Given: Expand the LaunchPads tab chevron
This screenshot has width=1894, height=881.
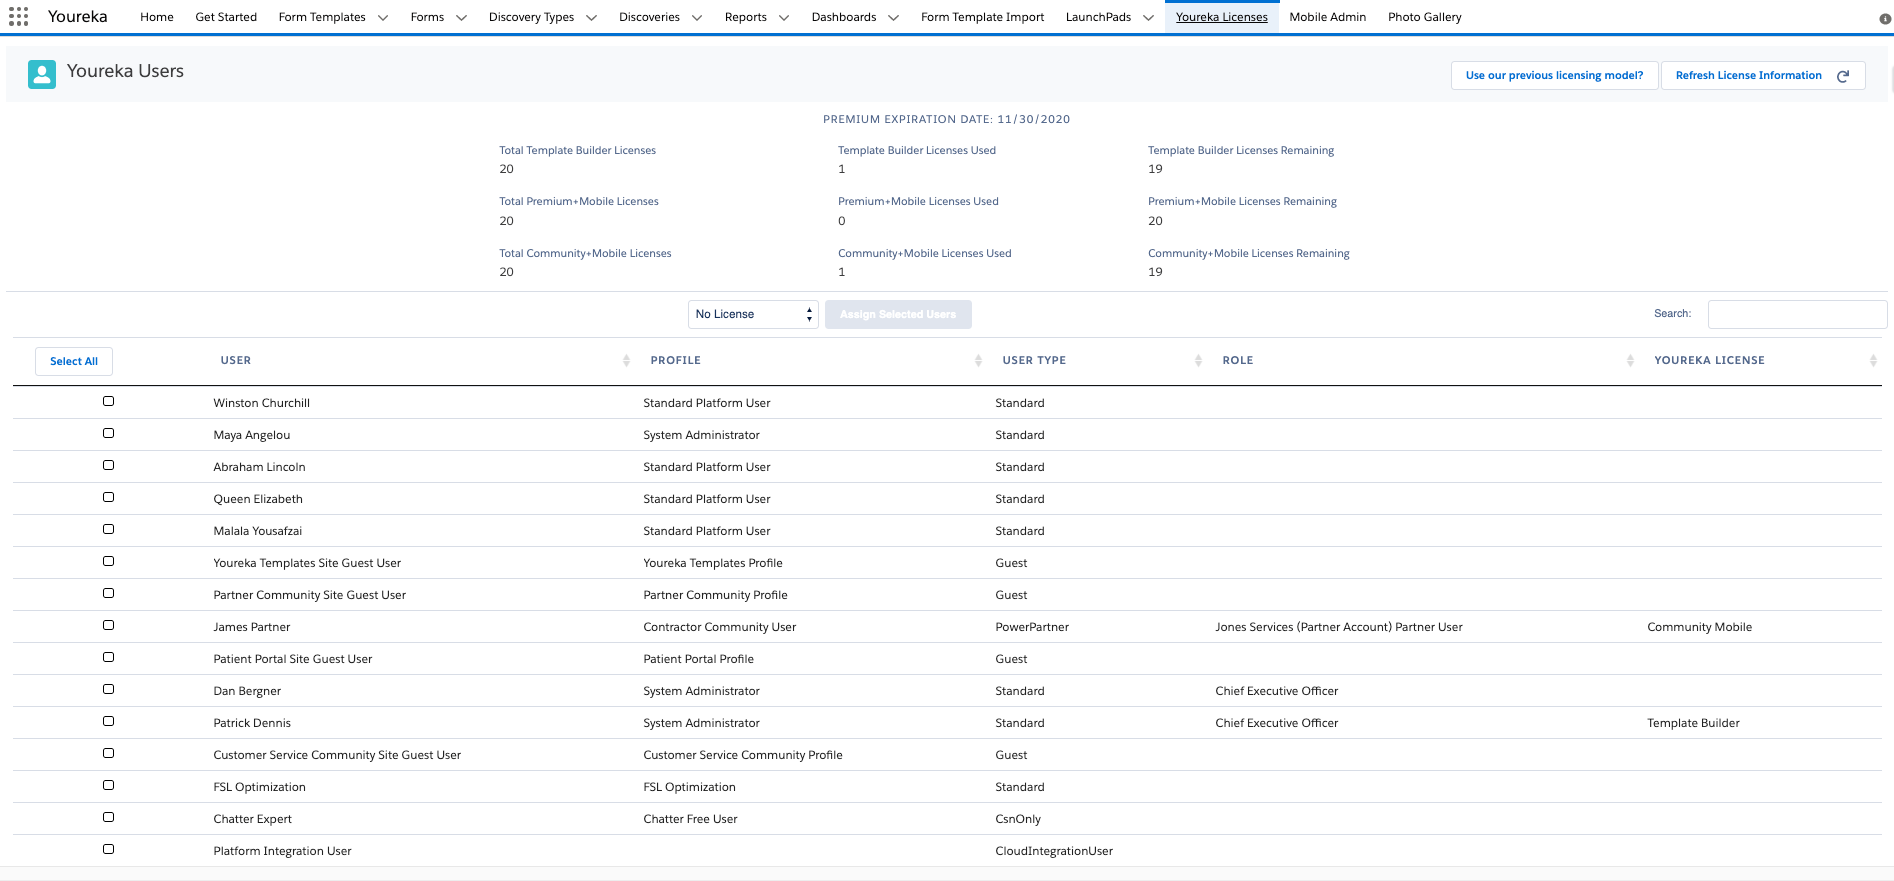Looking at the screenshot, I should pyautogui.click(x=1148, y=18).
